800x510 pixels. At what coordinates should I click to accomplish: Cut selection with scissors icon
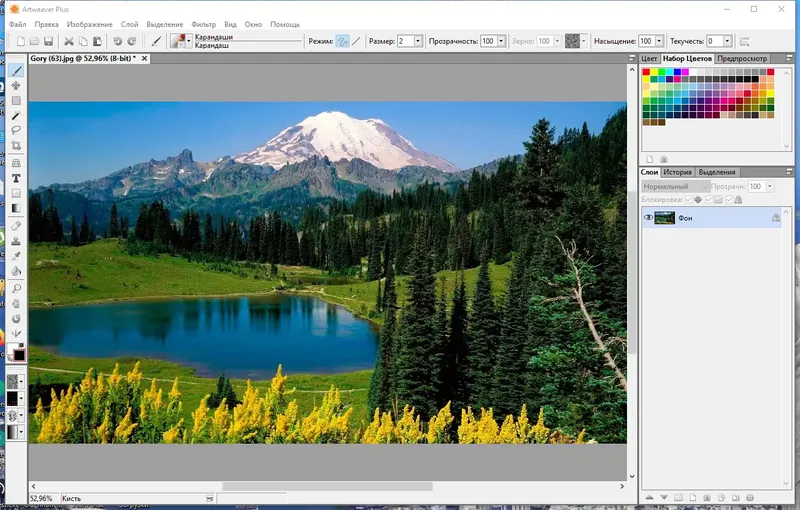click(x=69, y=41)
